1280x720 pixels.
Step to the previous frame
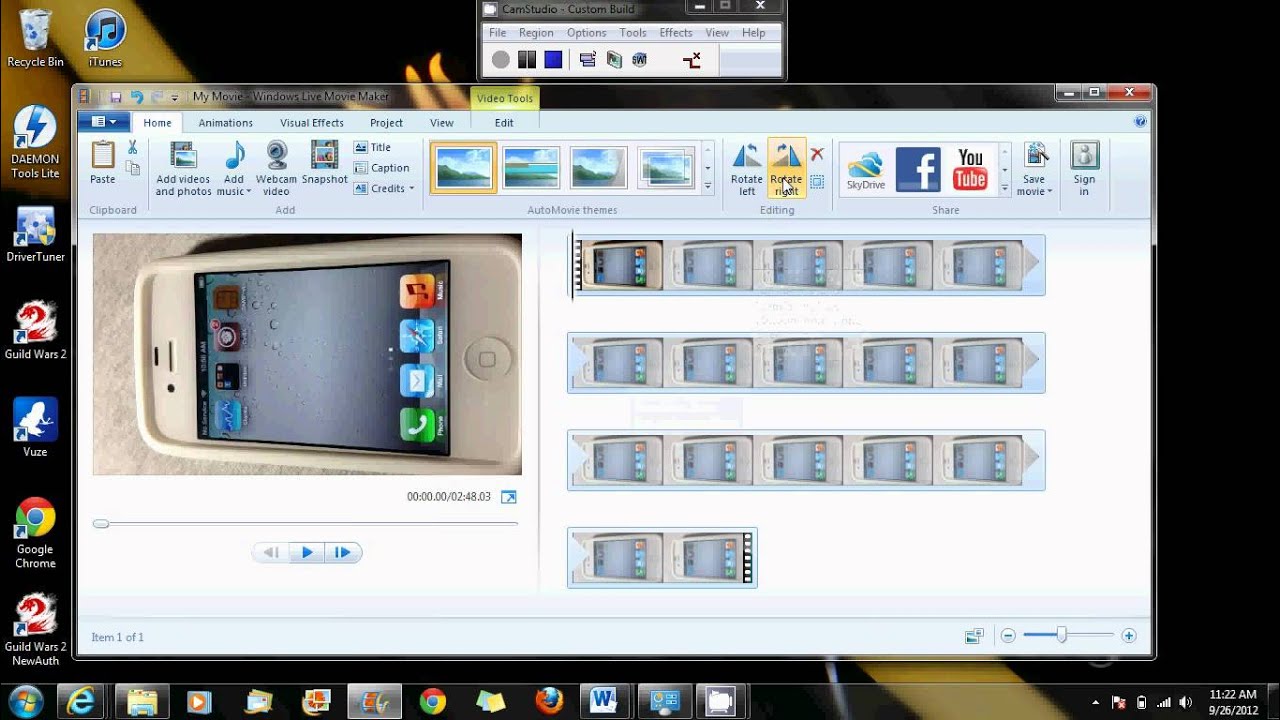pos(271,552)
